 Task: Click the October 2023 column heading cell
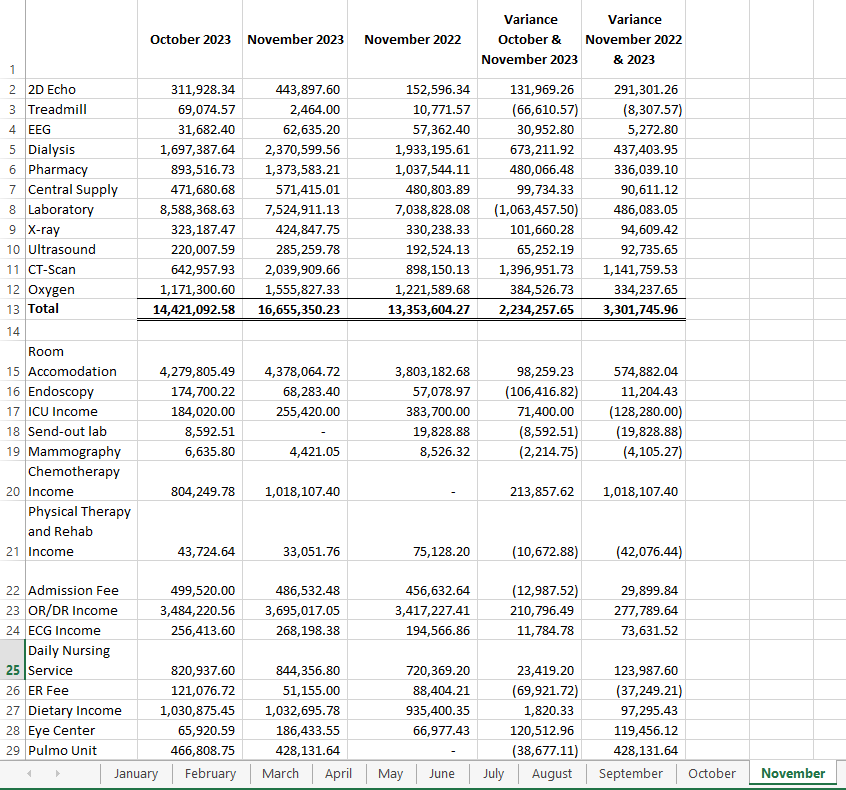pos(190,39)
